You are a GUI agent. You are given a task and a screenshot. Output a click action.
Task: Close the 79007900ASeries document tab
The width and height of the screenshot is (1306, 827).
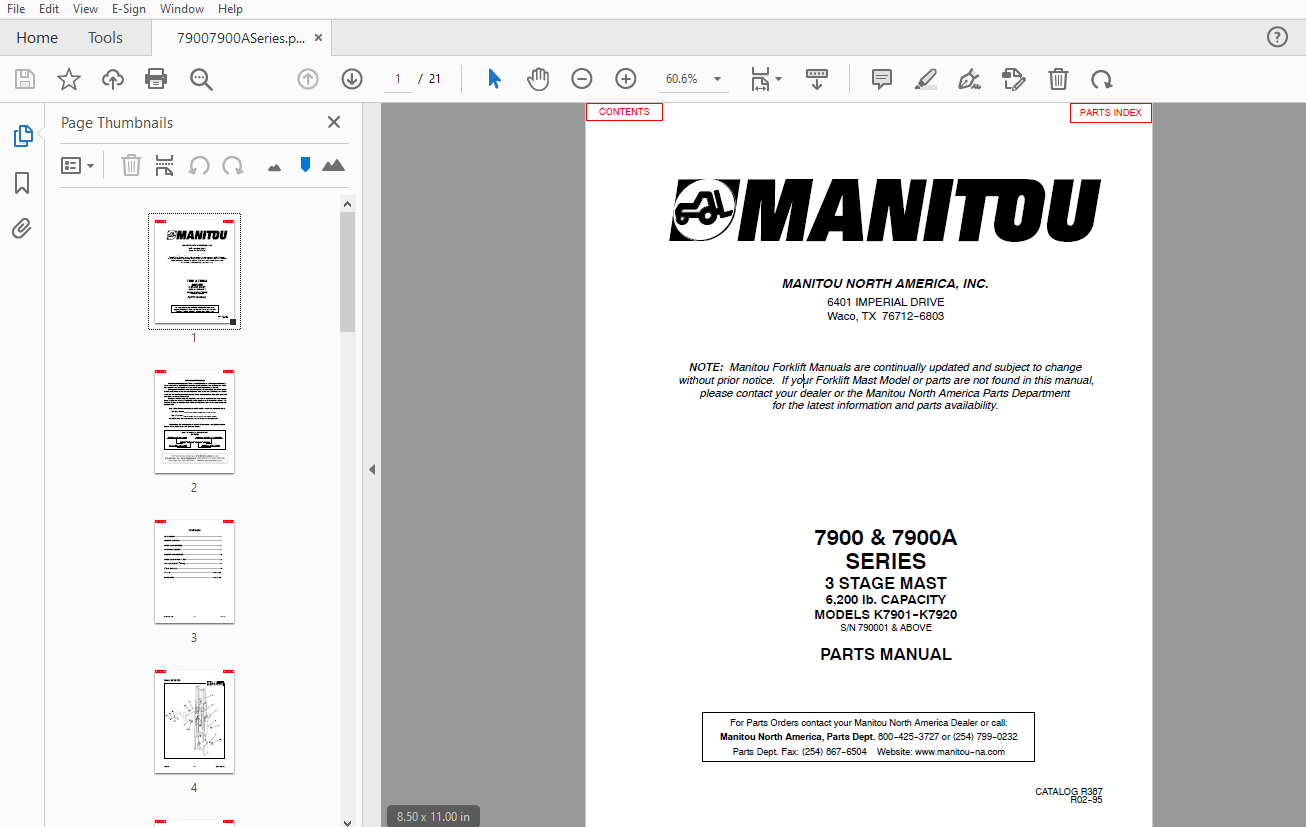tap(319, 38)
